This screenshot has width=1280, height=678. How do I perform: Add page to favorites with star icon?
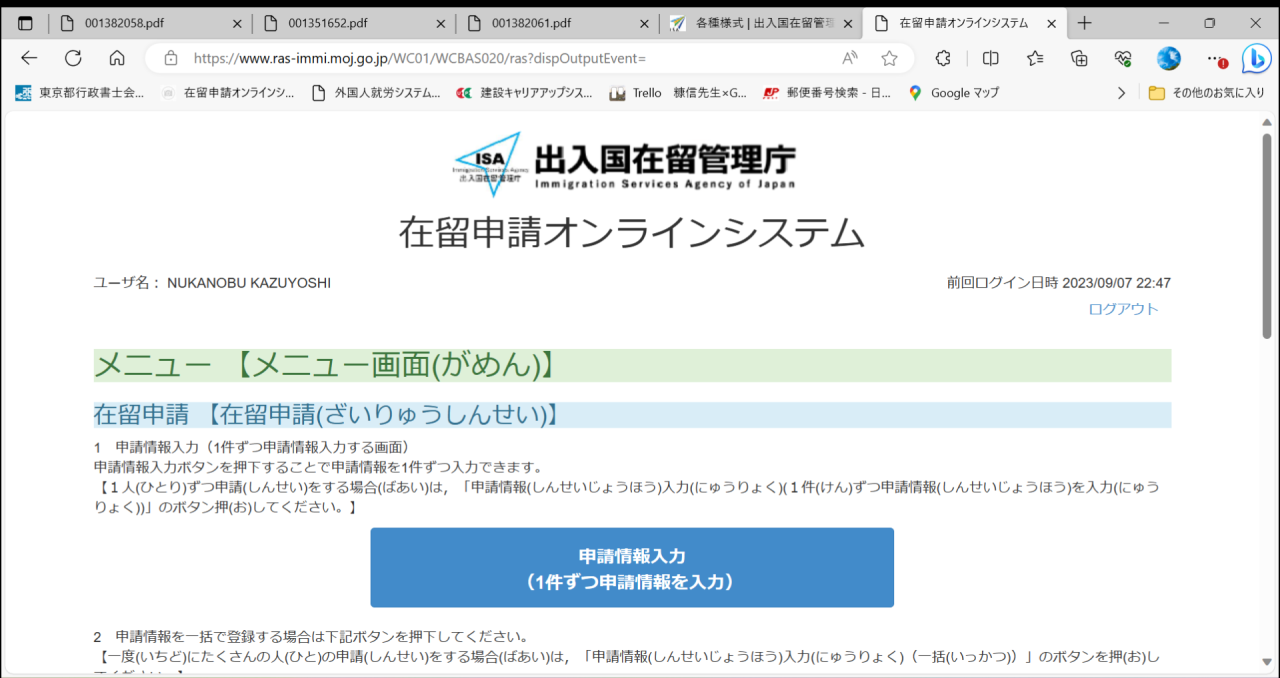(x=889, y=58)
